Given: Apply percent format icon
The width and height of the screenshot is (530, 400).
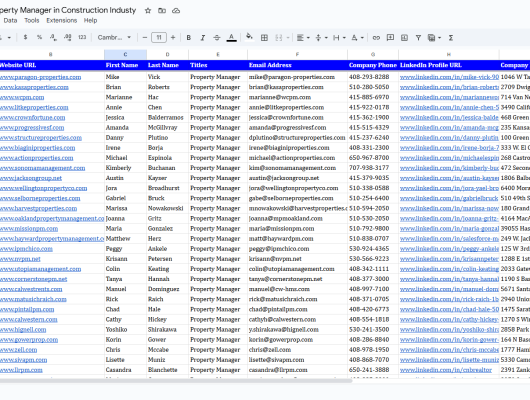Looking at the screenshot, I should point(40,38).
